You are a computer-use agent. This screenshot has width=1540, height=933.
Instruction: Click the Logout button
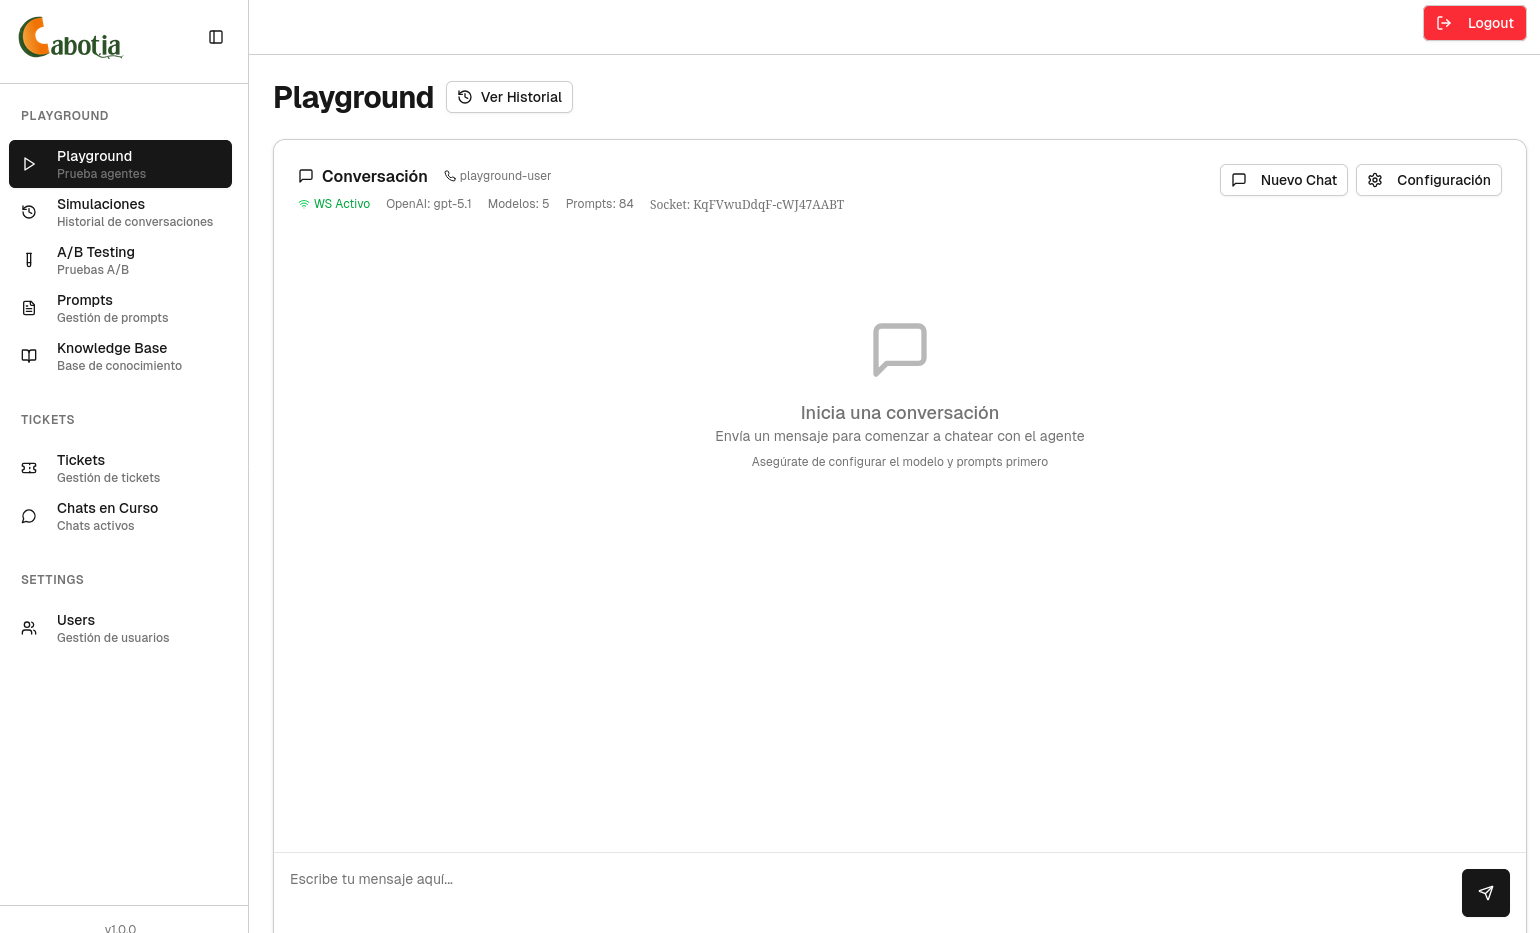coord(1475,22)
